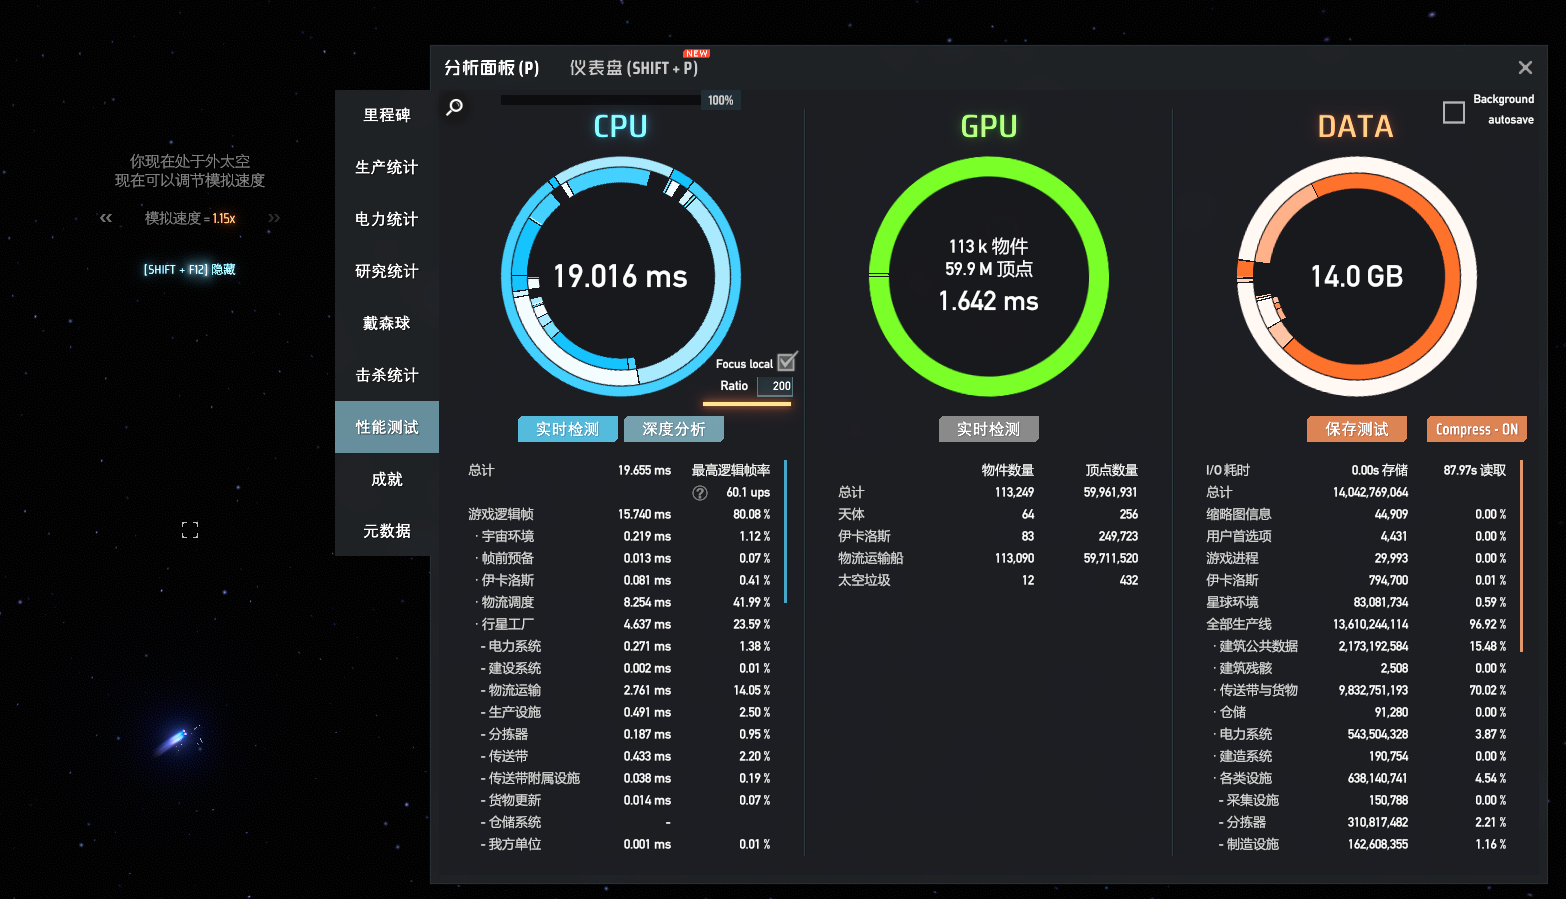Click the GPU 天体 row
The image size is (1566, 899).
pyautogui.click(x=988, y=514)
